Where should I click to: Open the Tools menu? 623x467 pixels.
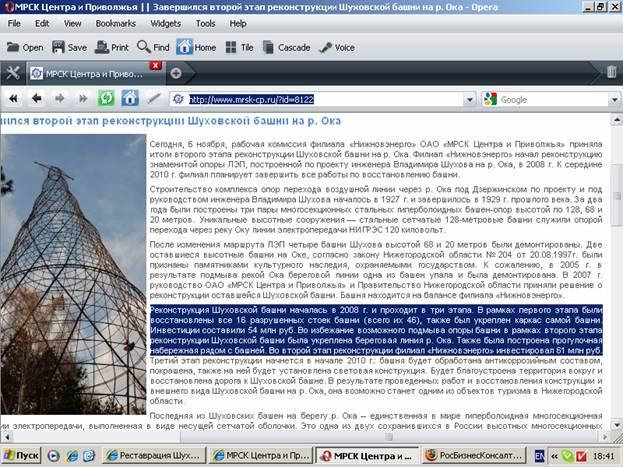click(205, 23)
